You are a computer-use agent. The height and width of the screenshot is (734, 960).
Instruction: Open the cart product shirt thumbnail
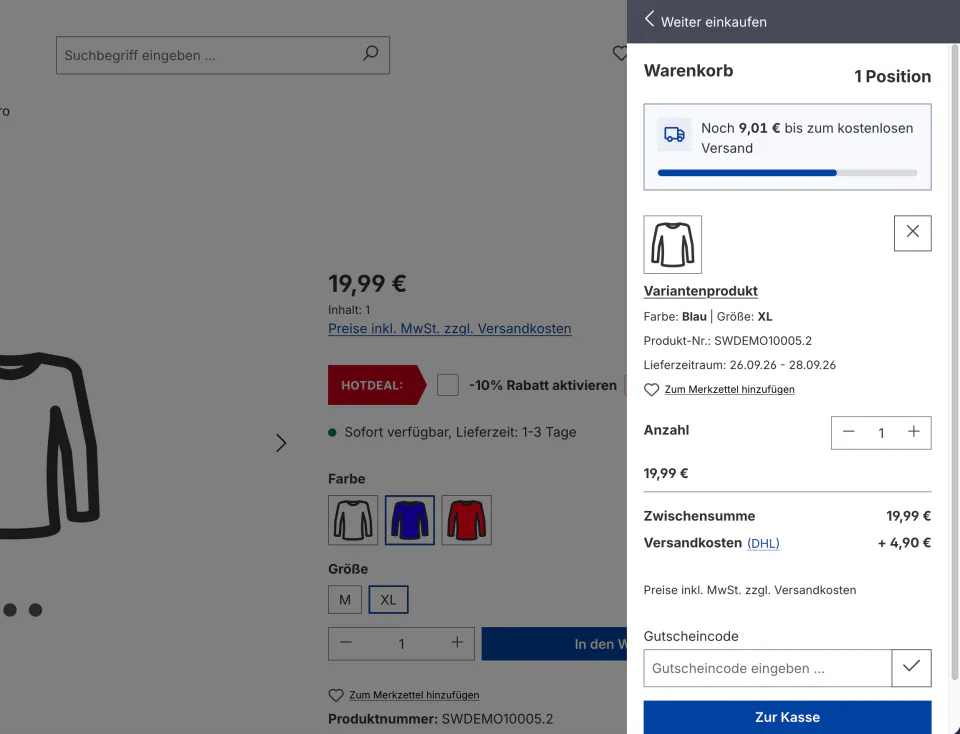click(672, 244)
